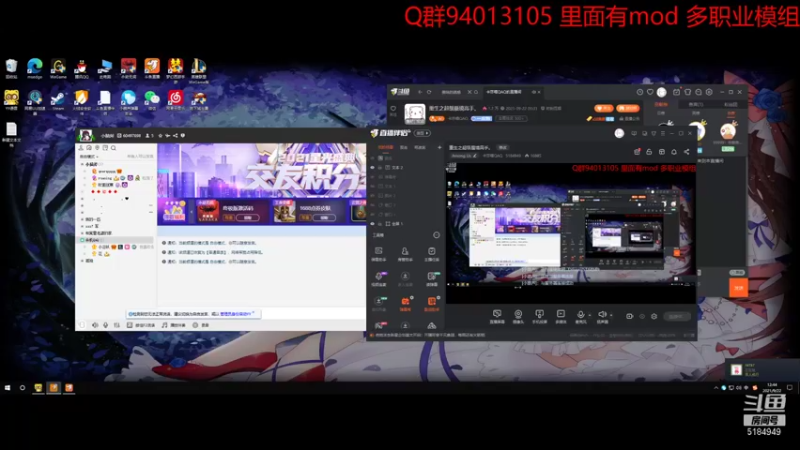Launch League of Legends desktop shortcut
The image size is (800, 450).
198,69
